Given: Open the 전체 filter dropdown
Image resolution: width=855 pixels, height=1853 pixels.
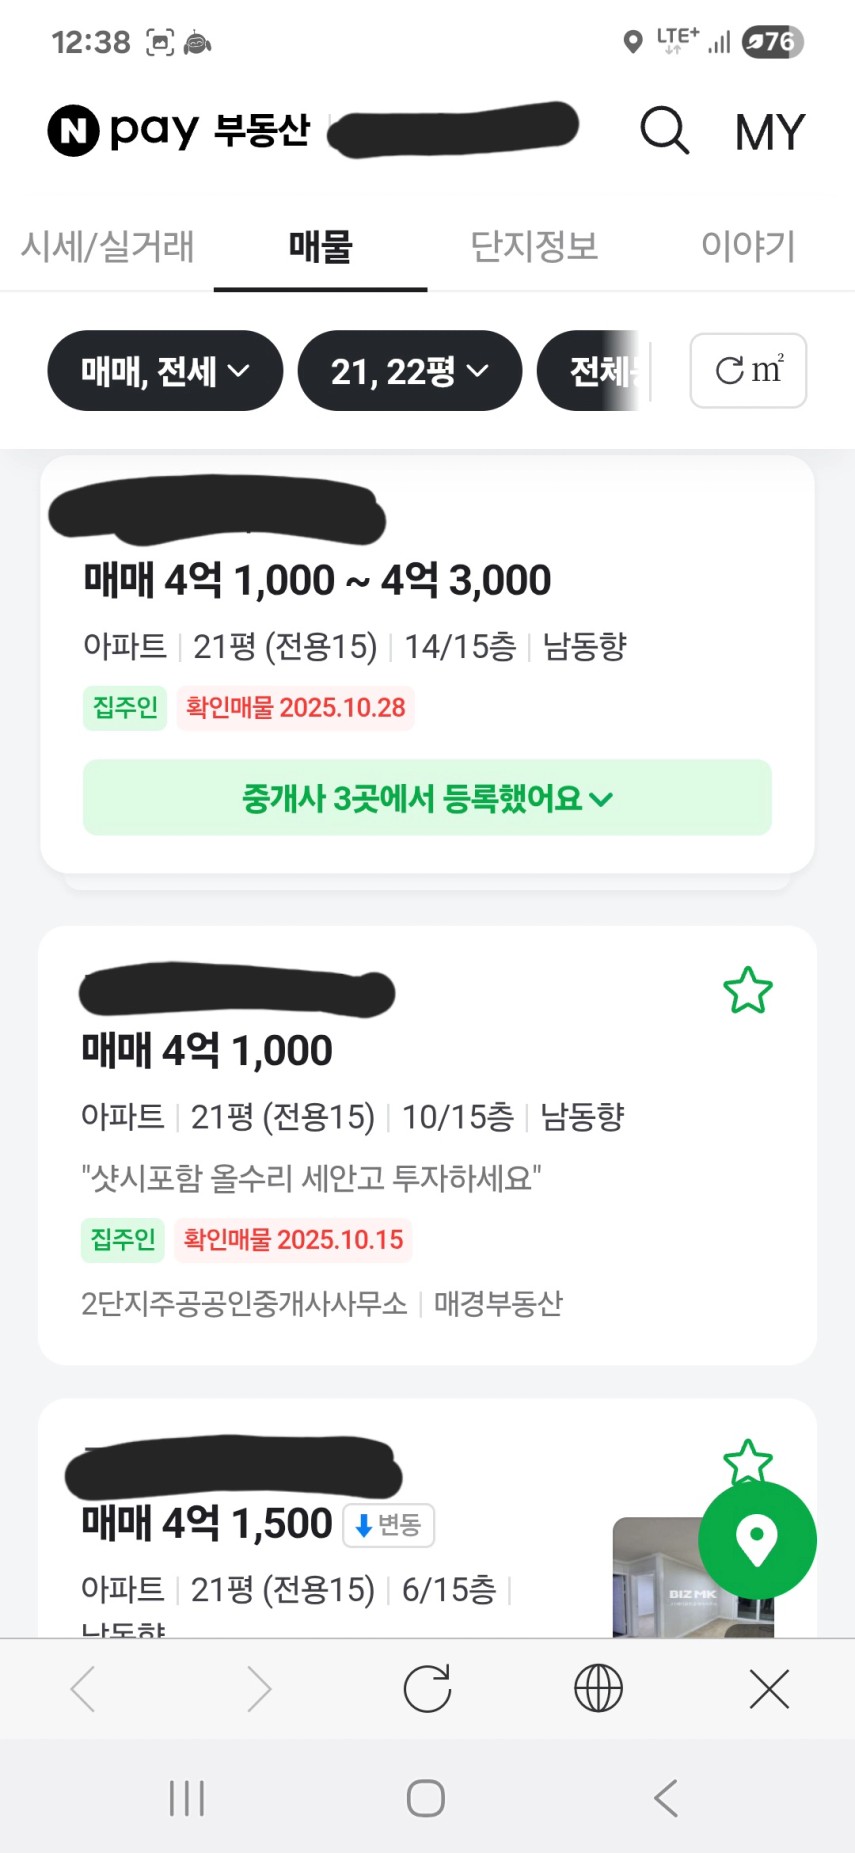Looking at the screenshot, I should (x=595, y=371).
